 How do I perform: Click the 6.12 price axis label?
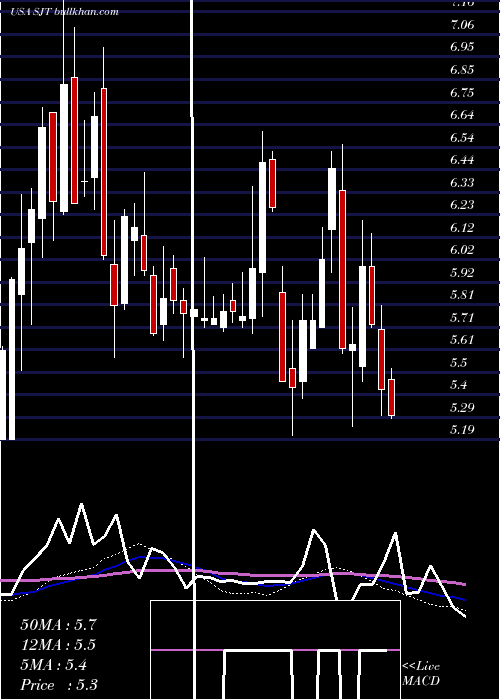[x=462, y=227]
